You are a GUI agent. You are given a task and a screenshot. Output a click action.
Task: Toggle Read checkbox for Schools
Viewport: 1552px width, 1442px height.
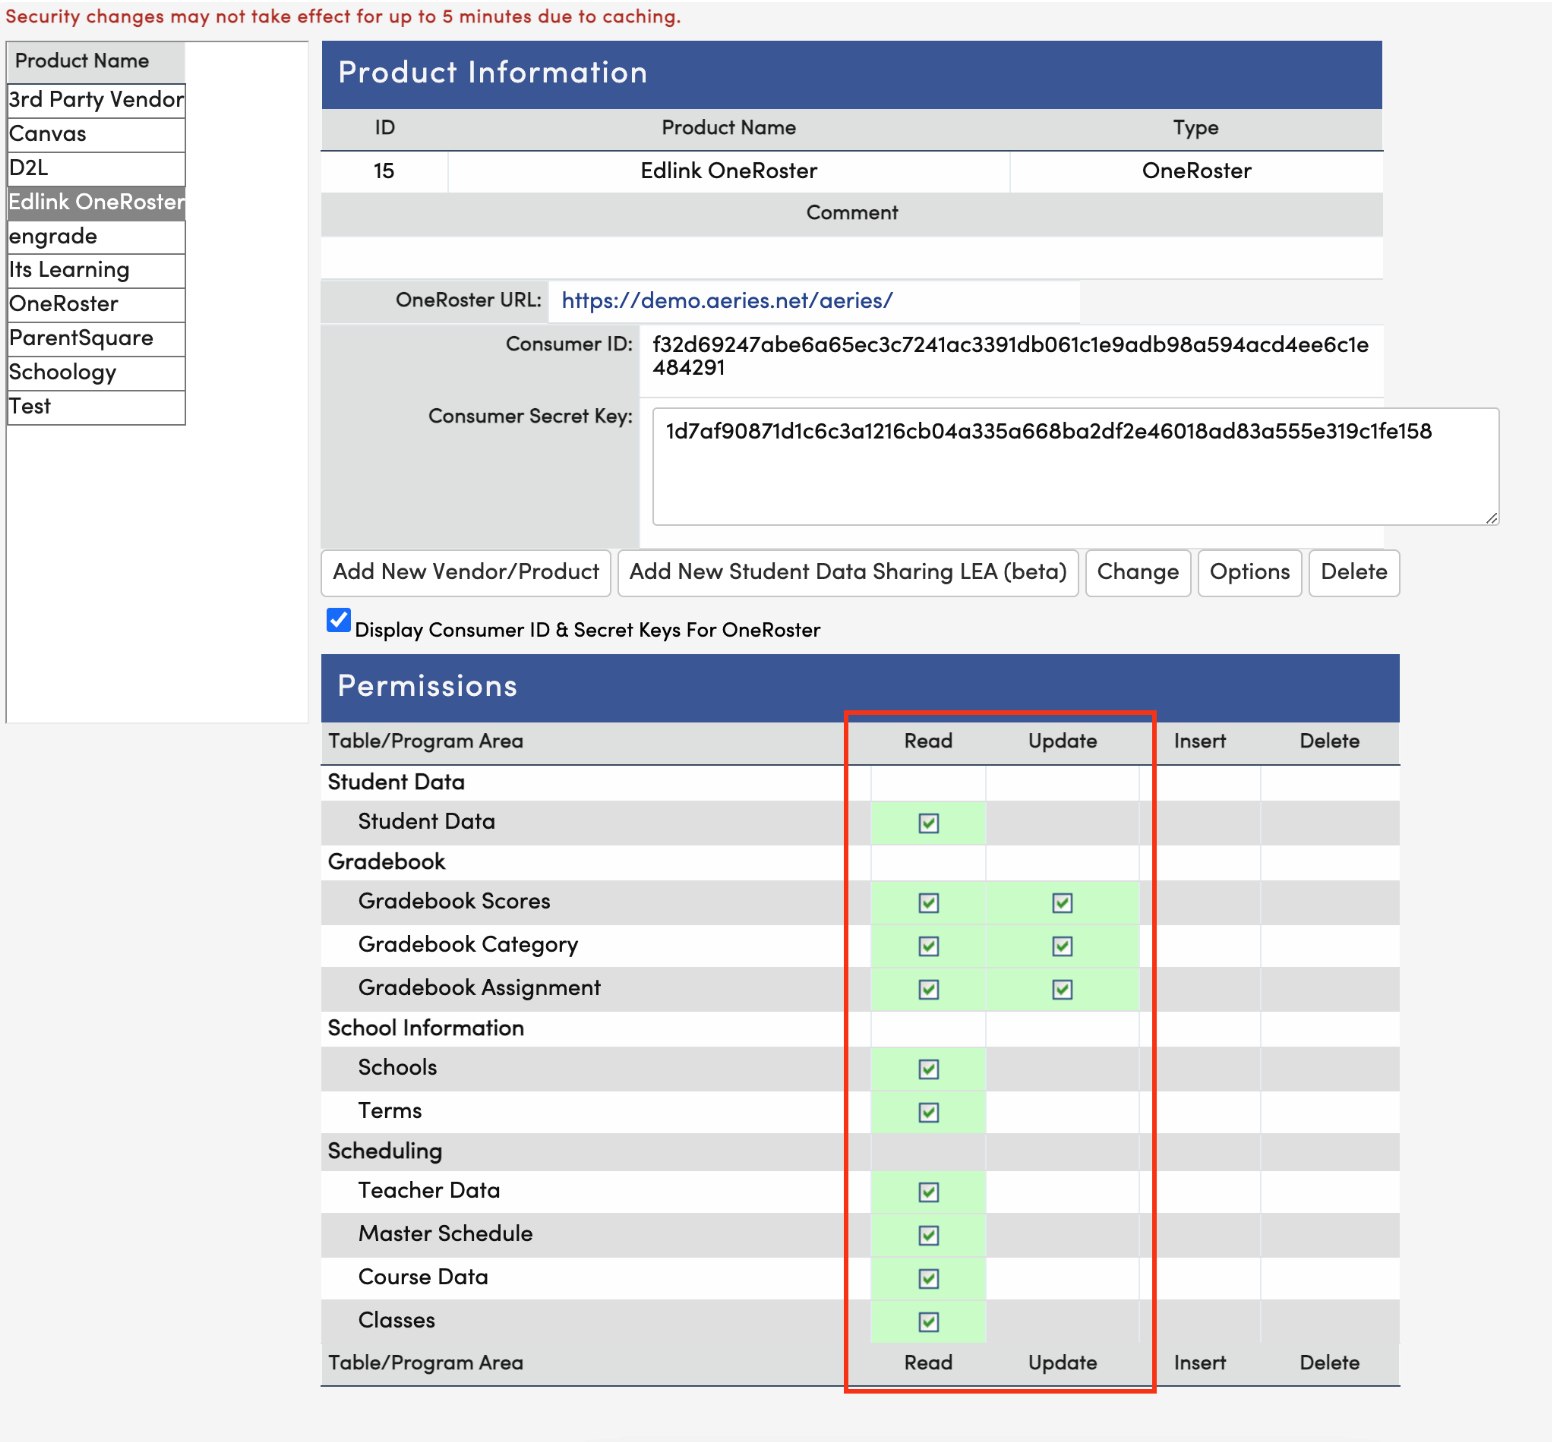(929, 1069)
